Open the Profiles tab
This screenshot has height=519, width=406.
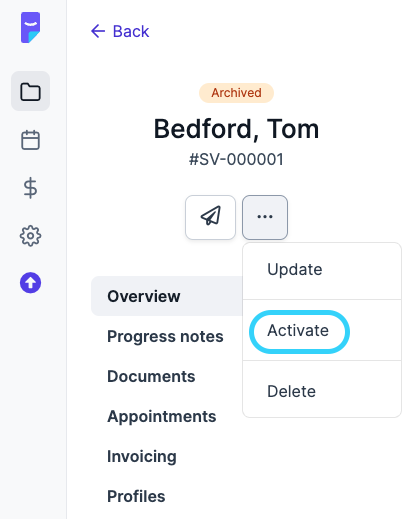[136, 496]
